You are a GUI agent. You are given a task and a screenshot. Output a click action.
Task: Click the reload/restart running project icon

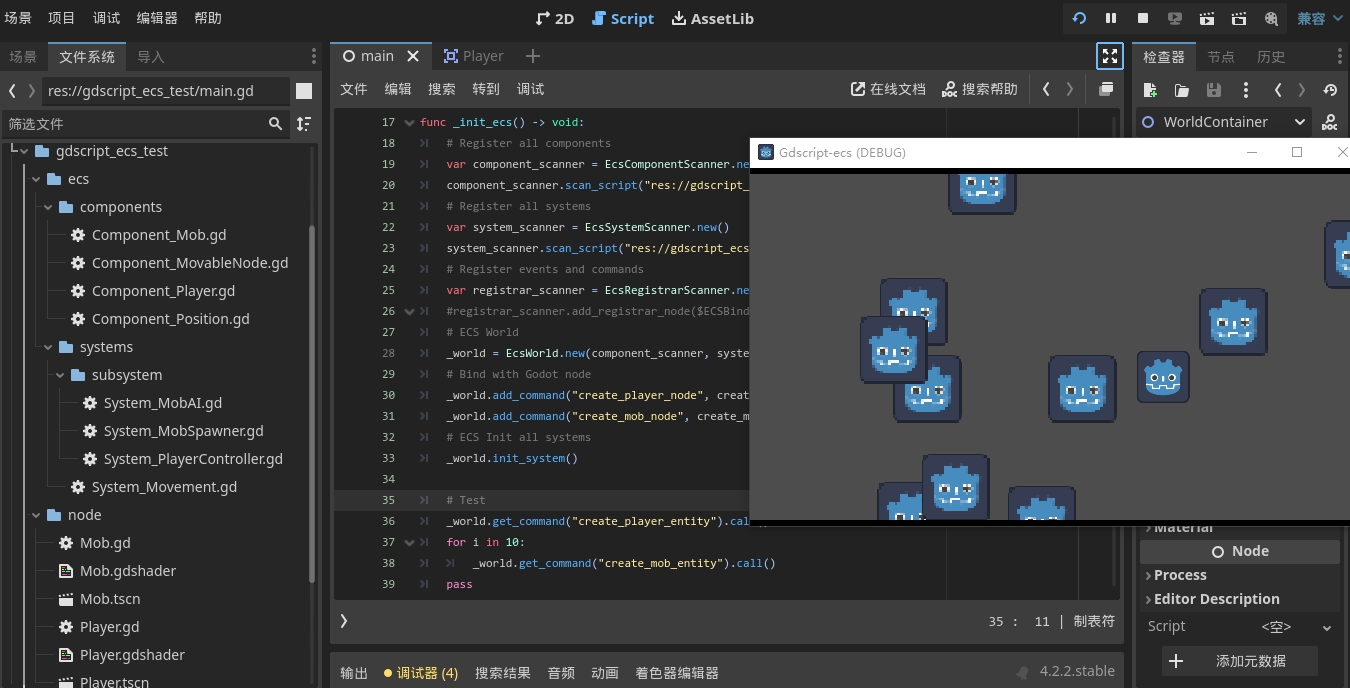point(1079,18)
